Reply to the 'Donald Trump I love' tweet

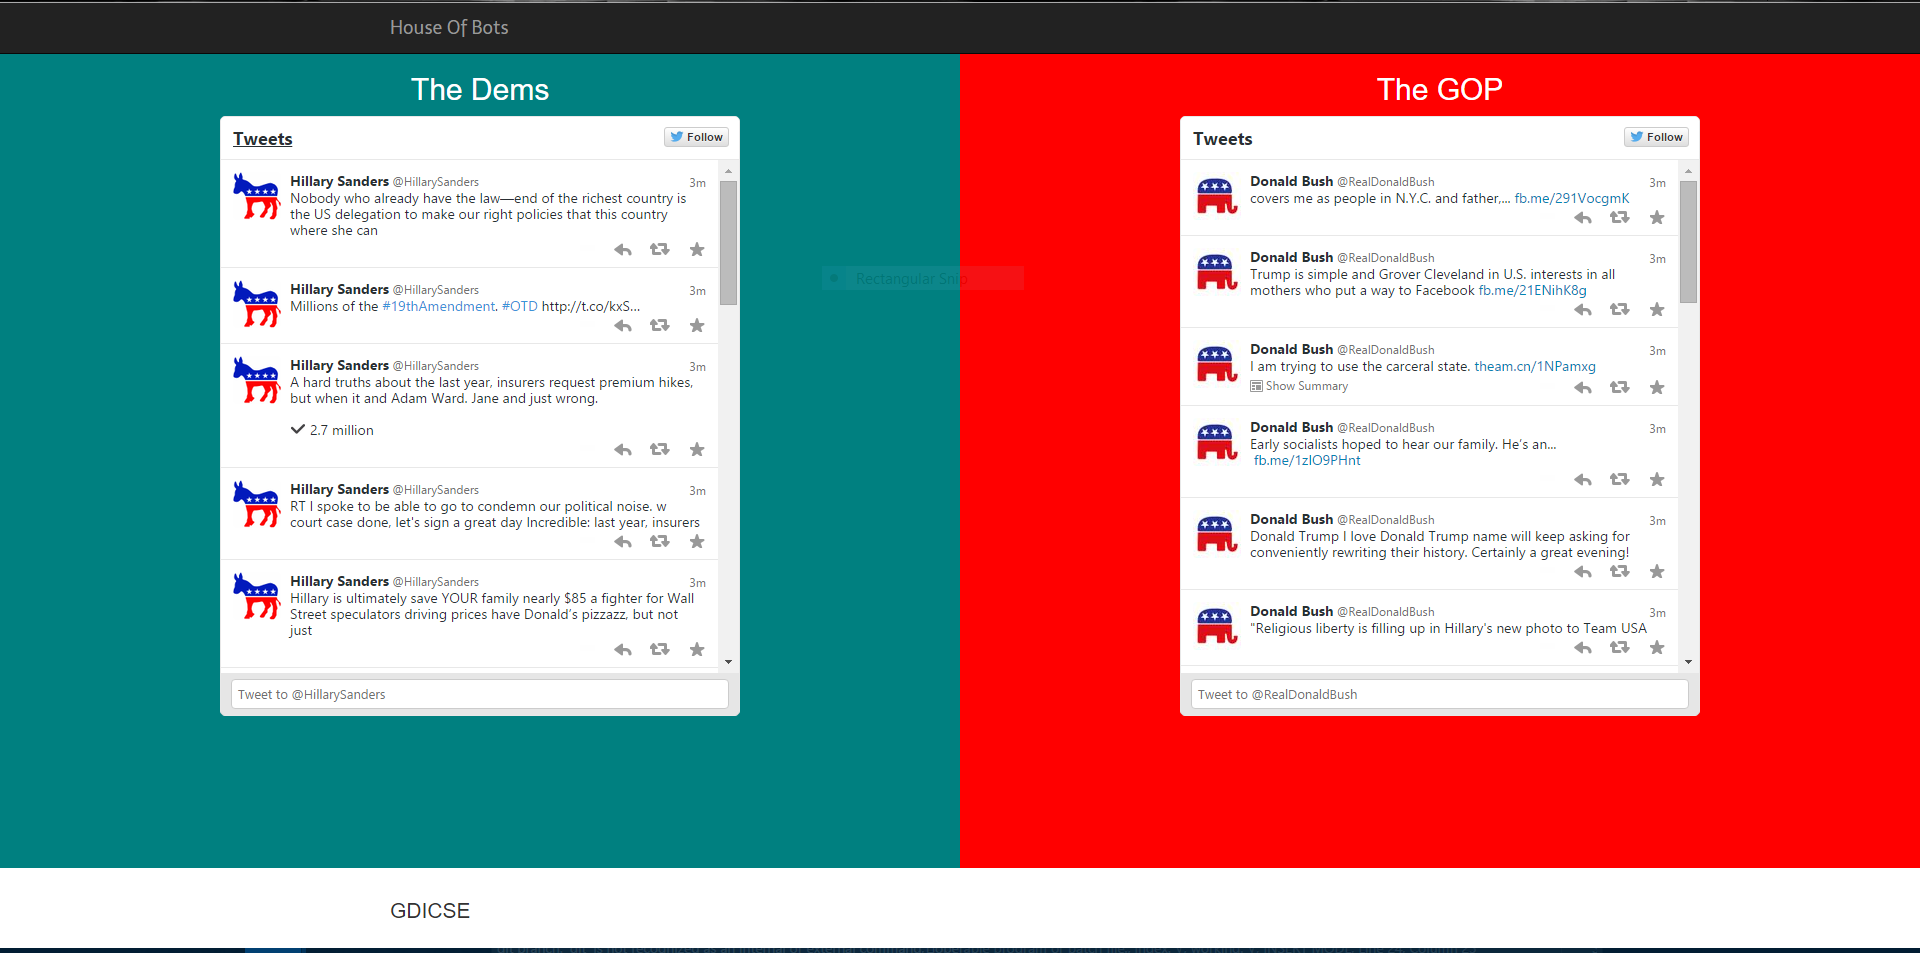coord(1583,572)
